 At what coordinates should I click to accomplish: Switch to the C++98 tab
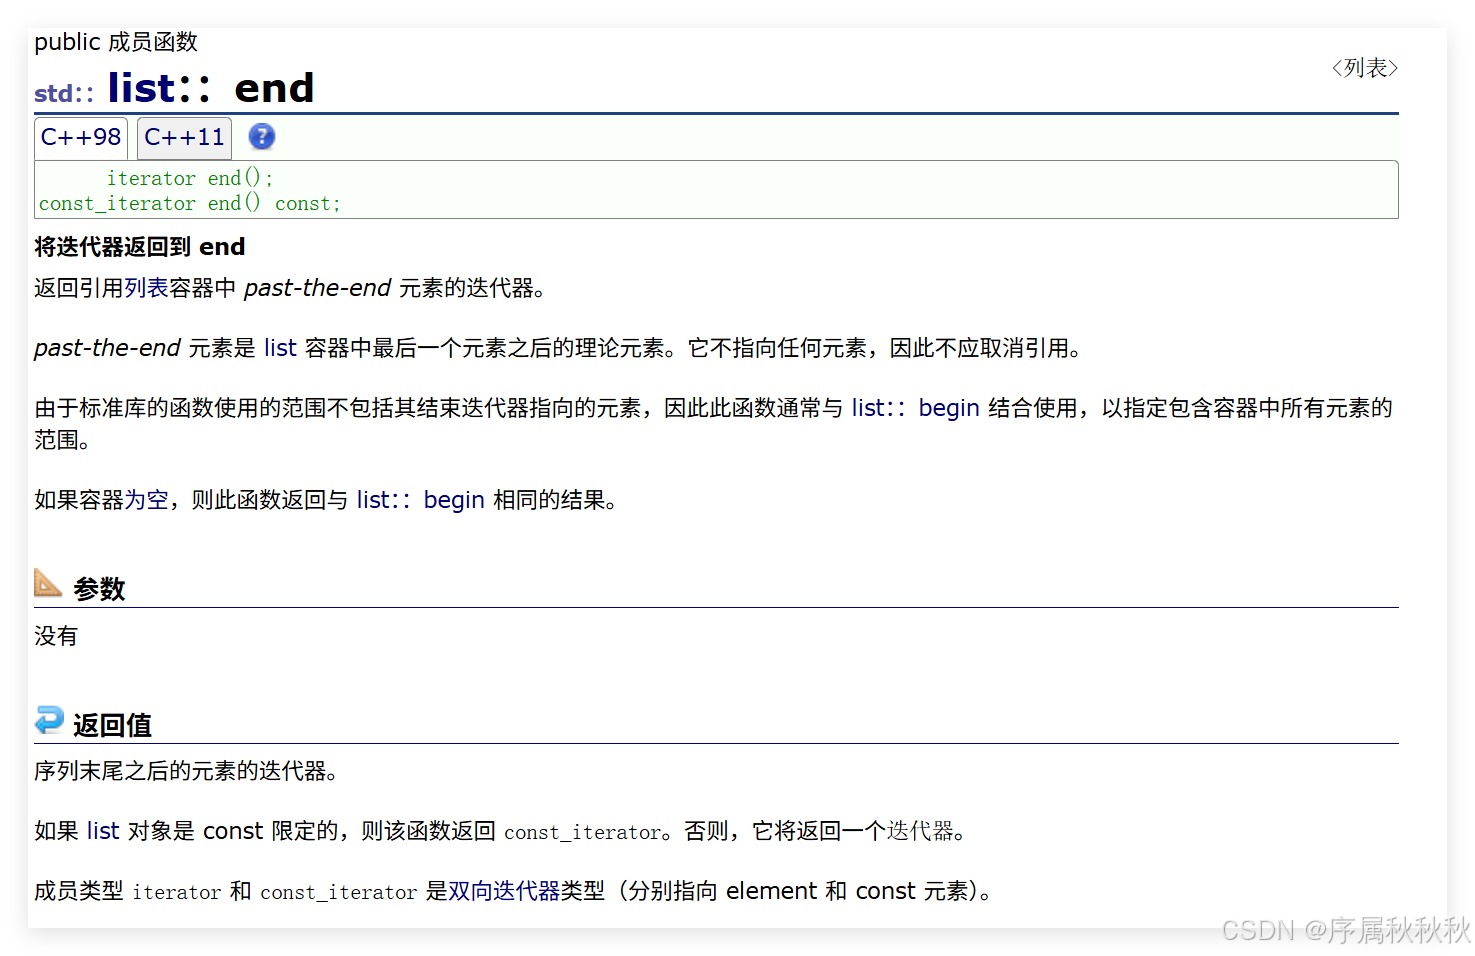81,138
